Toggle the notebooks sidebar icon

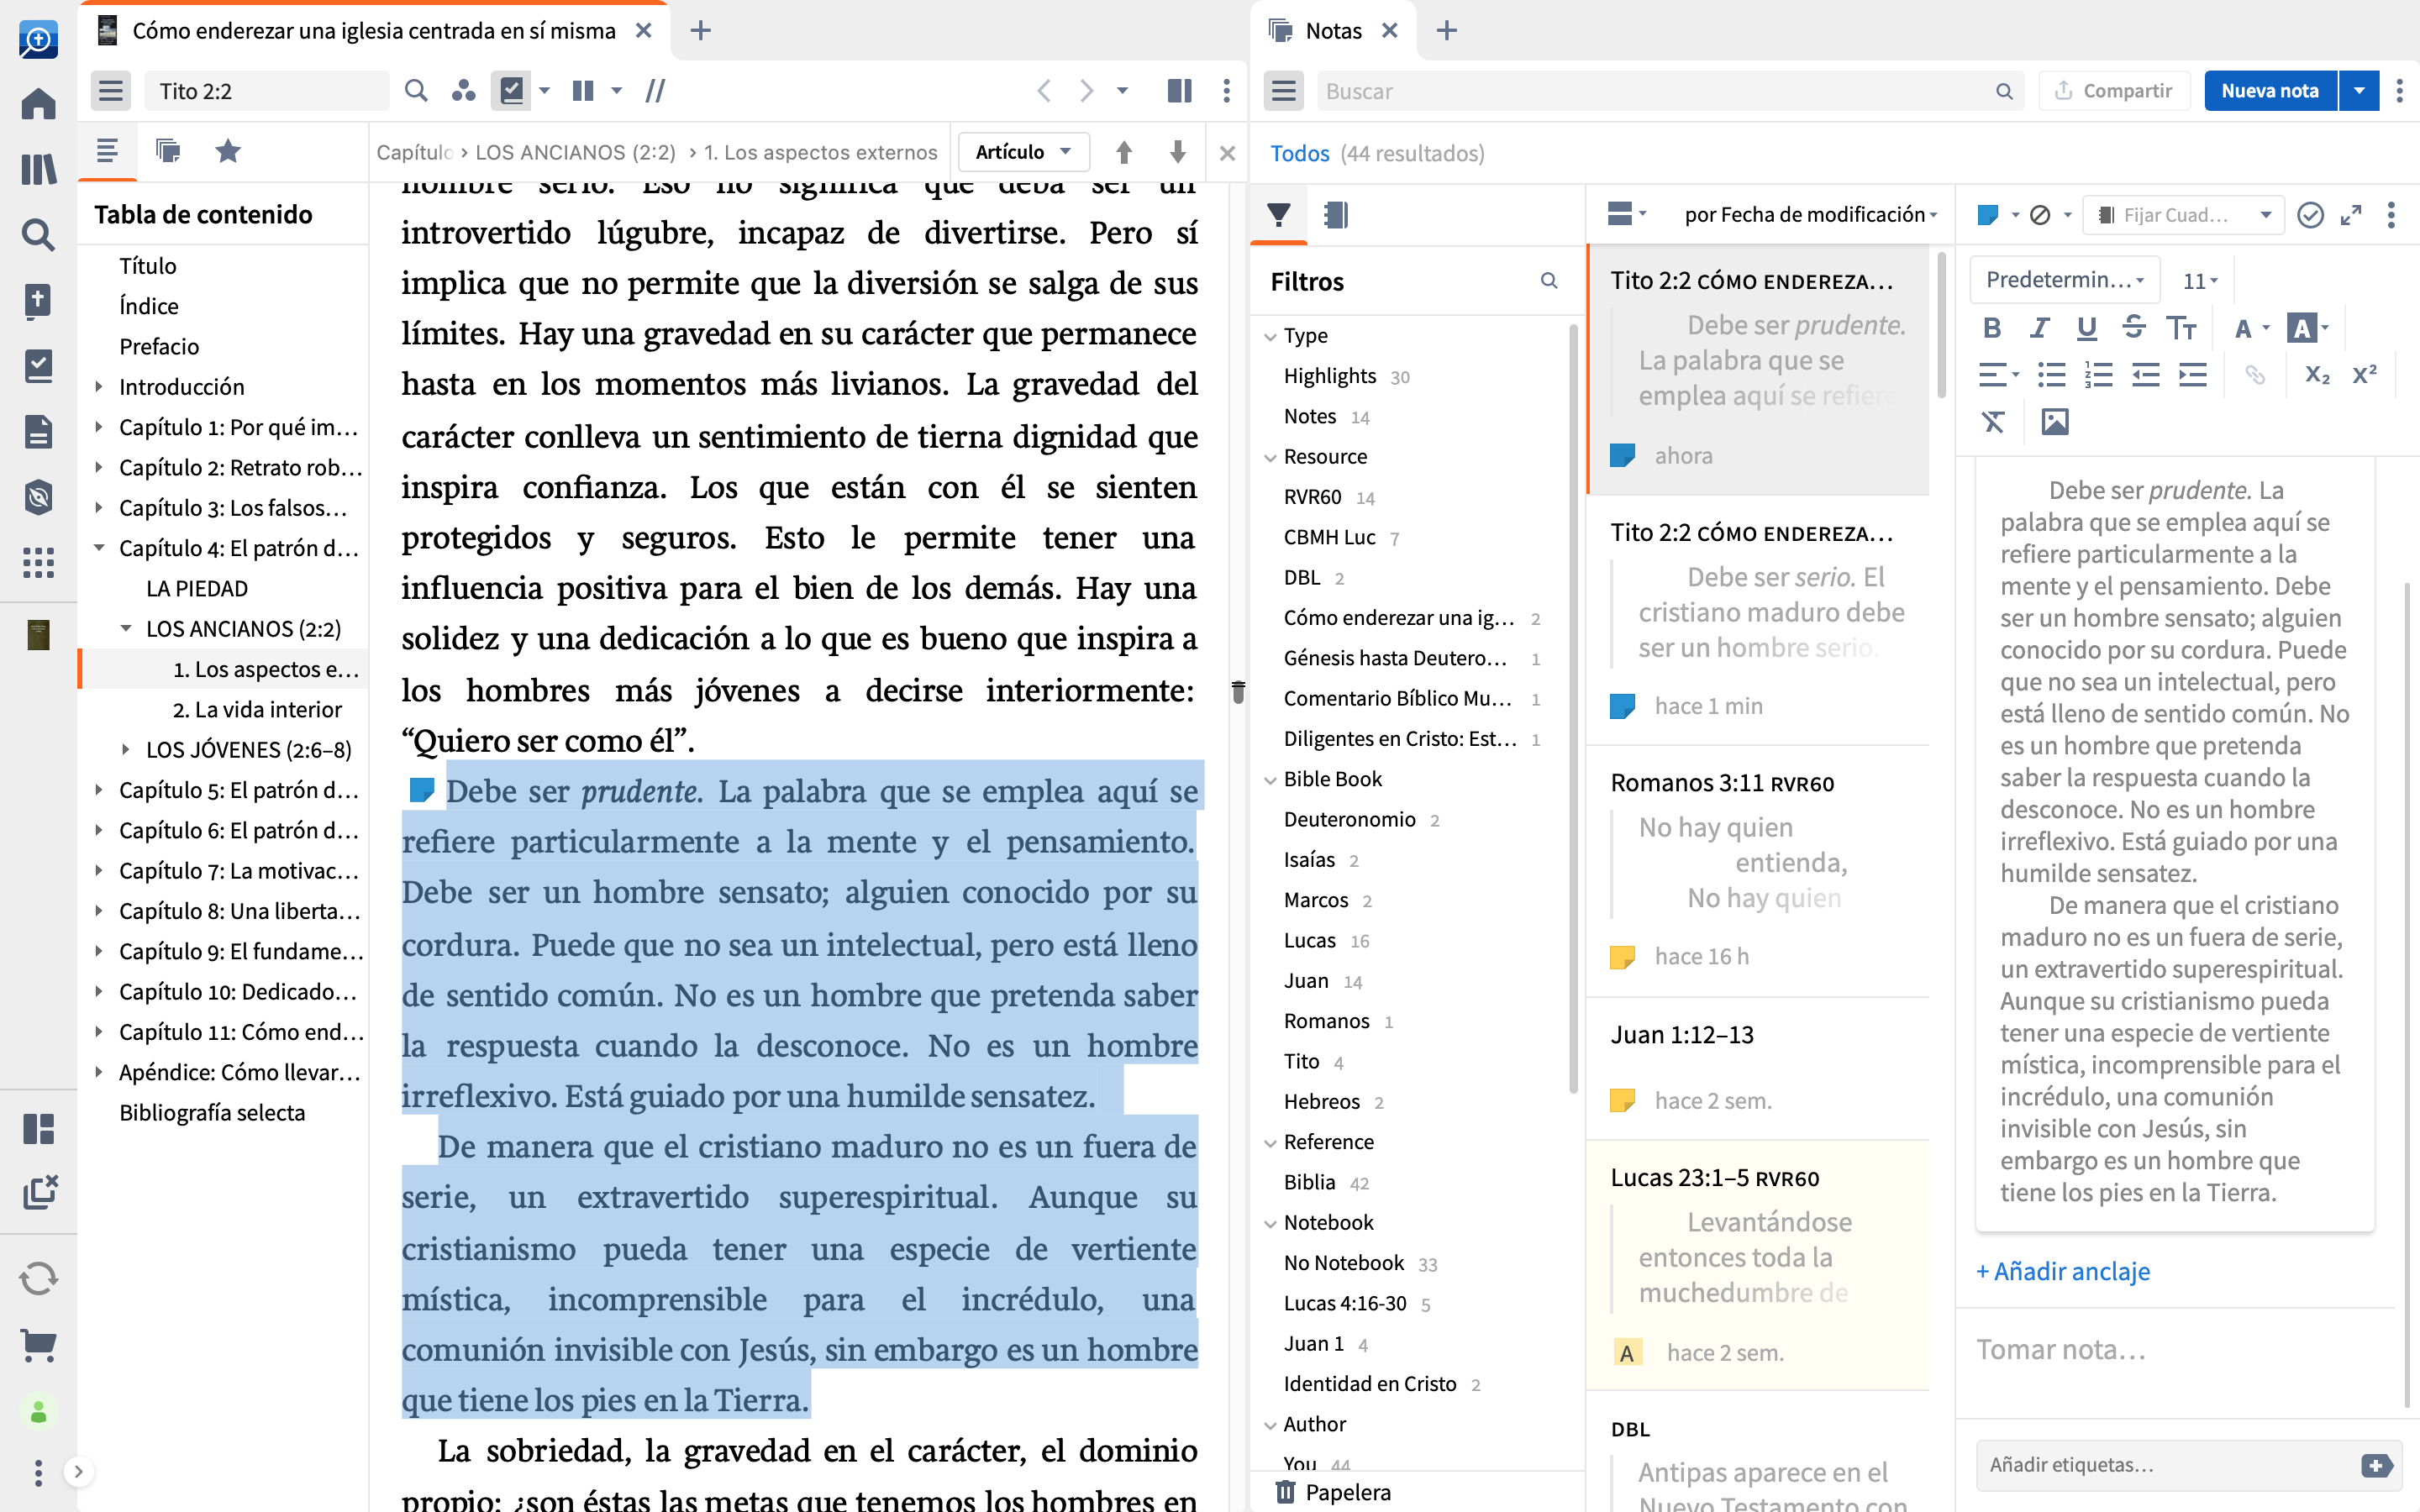pyautogui.click(x=1335, y=215)
